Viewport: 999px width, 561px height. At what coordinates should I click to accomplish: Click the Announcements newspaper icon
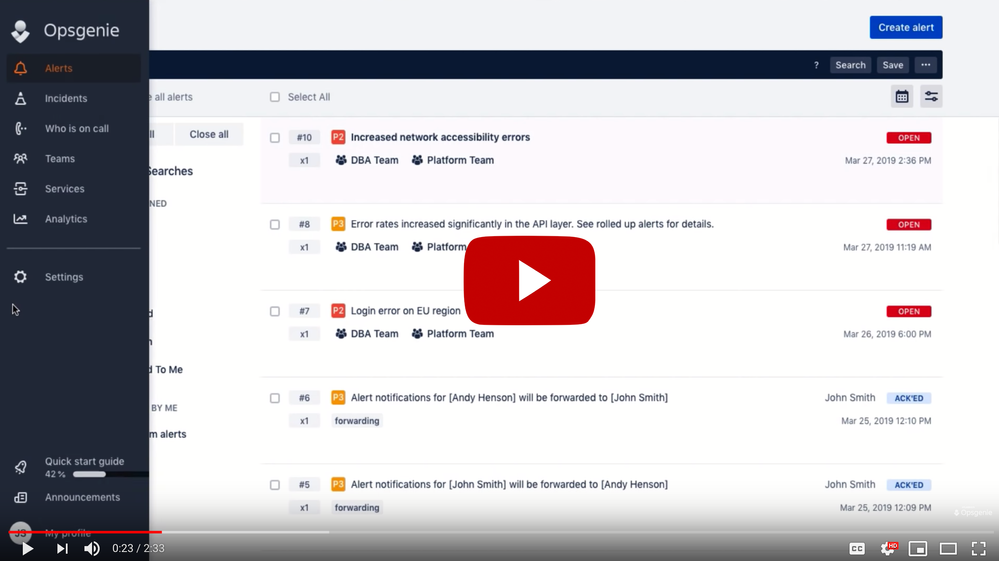tap(20, 497)
